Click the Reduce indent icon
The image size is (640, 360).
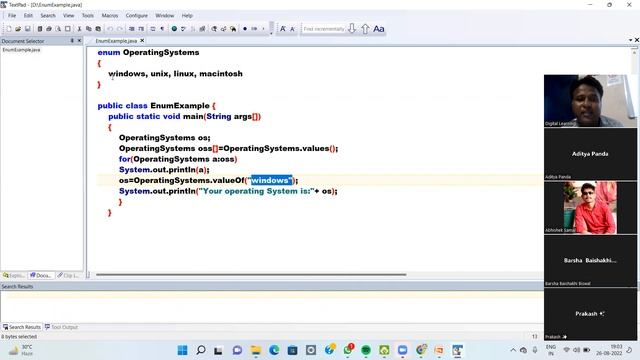(131, 29)
